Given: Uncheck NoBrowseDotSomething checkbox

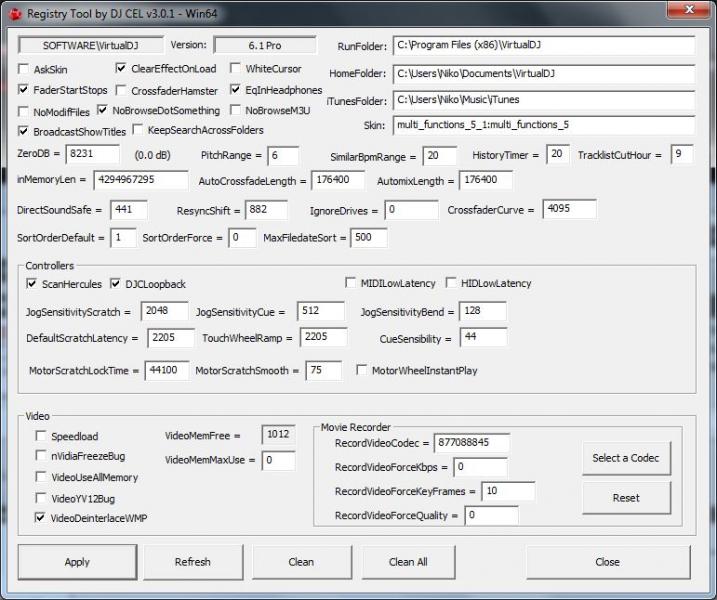Looking at the screenshot, I should (x=102, y=110).
